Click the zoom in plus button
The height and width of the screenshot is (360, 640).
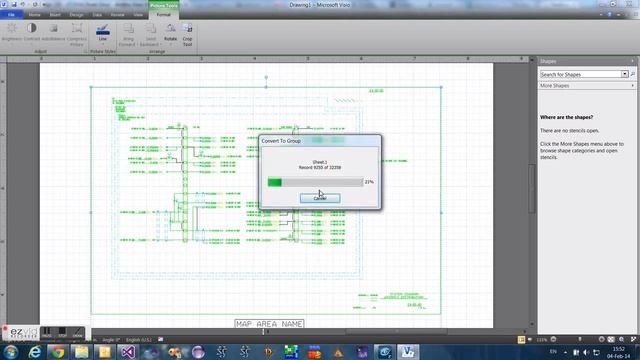pyautogui.click(x=601, y=340)
